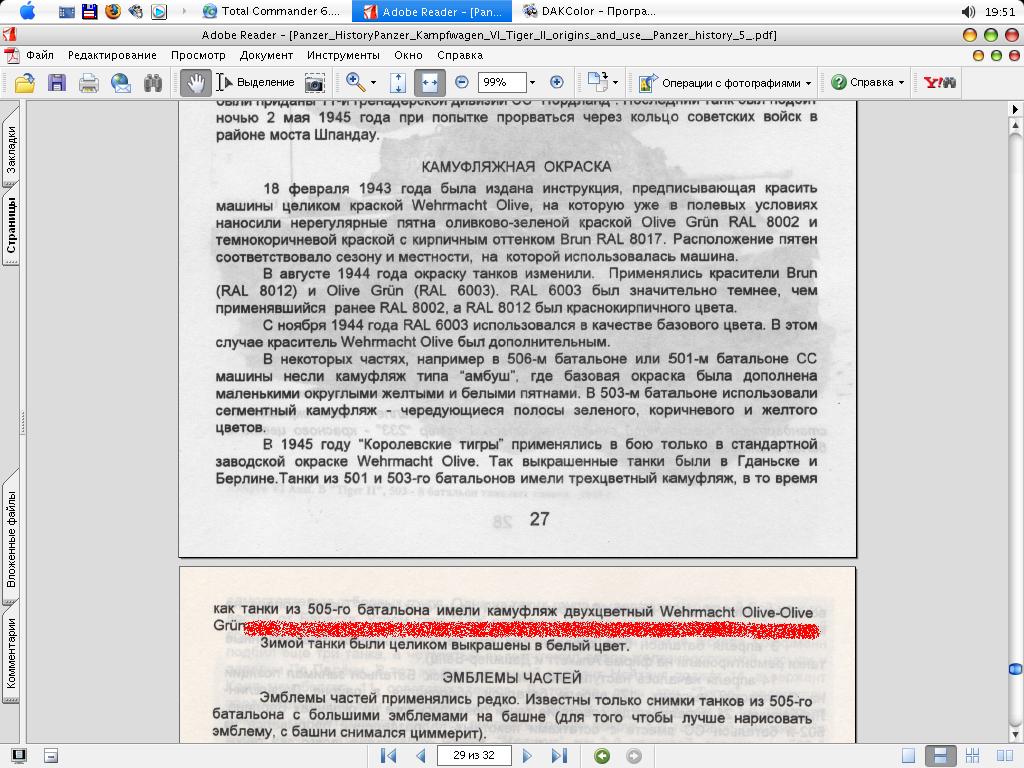The image size is (1024, 768).
Task: Click the Adobe PDF document icon in menu bar
Action: (10, 56)
